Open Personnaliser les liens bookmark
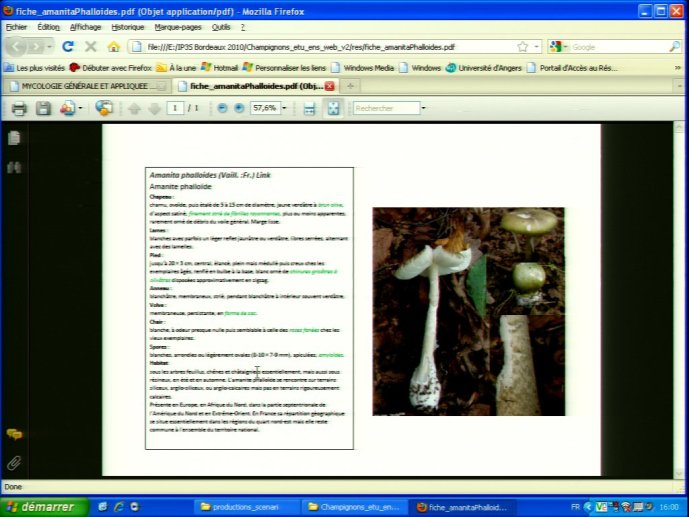The width and height of the screenshot is (689, 517). [284, 68]
